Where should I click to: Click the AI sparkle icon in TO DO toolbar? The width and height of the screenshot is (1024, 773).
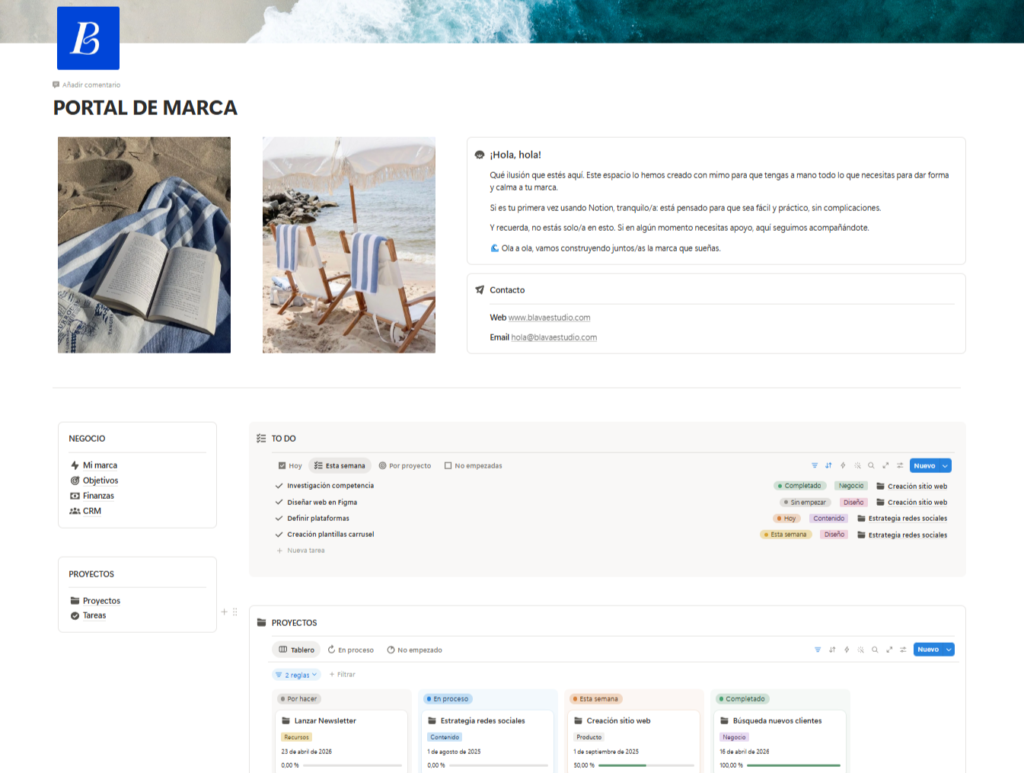click(857, 465)
